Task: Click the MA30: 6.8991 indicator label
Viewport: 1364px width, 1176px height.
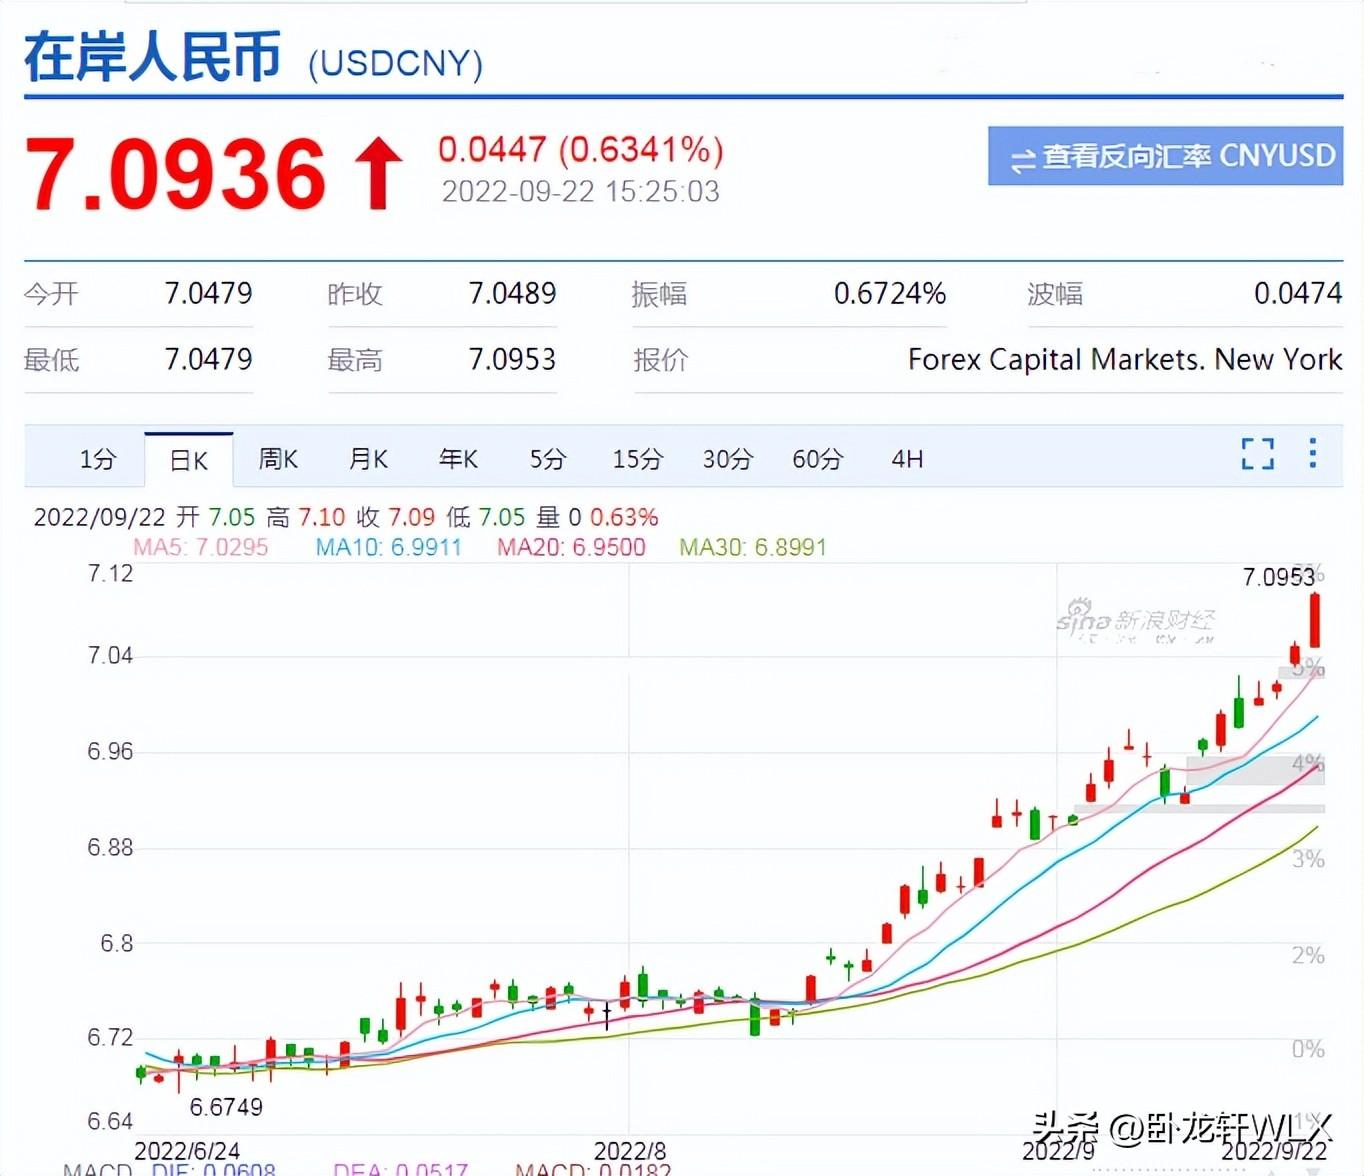Action: click(x=753, y=547)
